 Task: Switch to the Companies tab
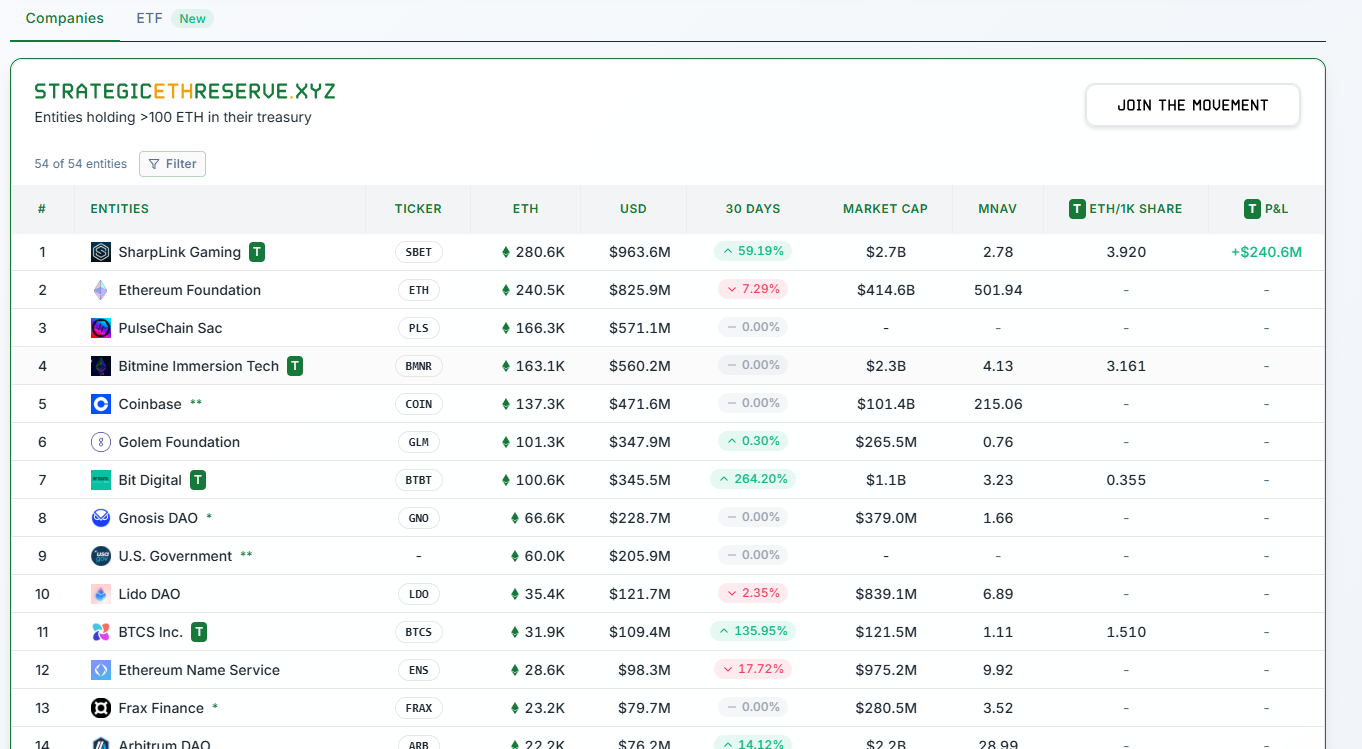pyautogui.click(x=65, y=18)
